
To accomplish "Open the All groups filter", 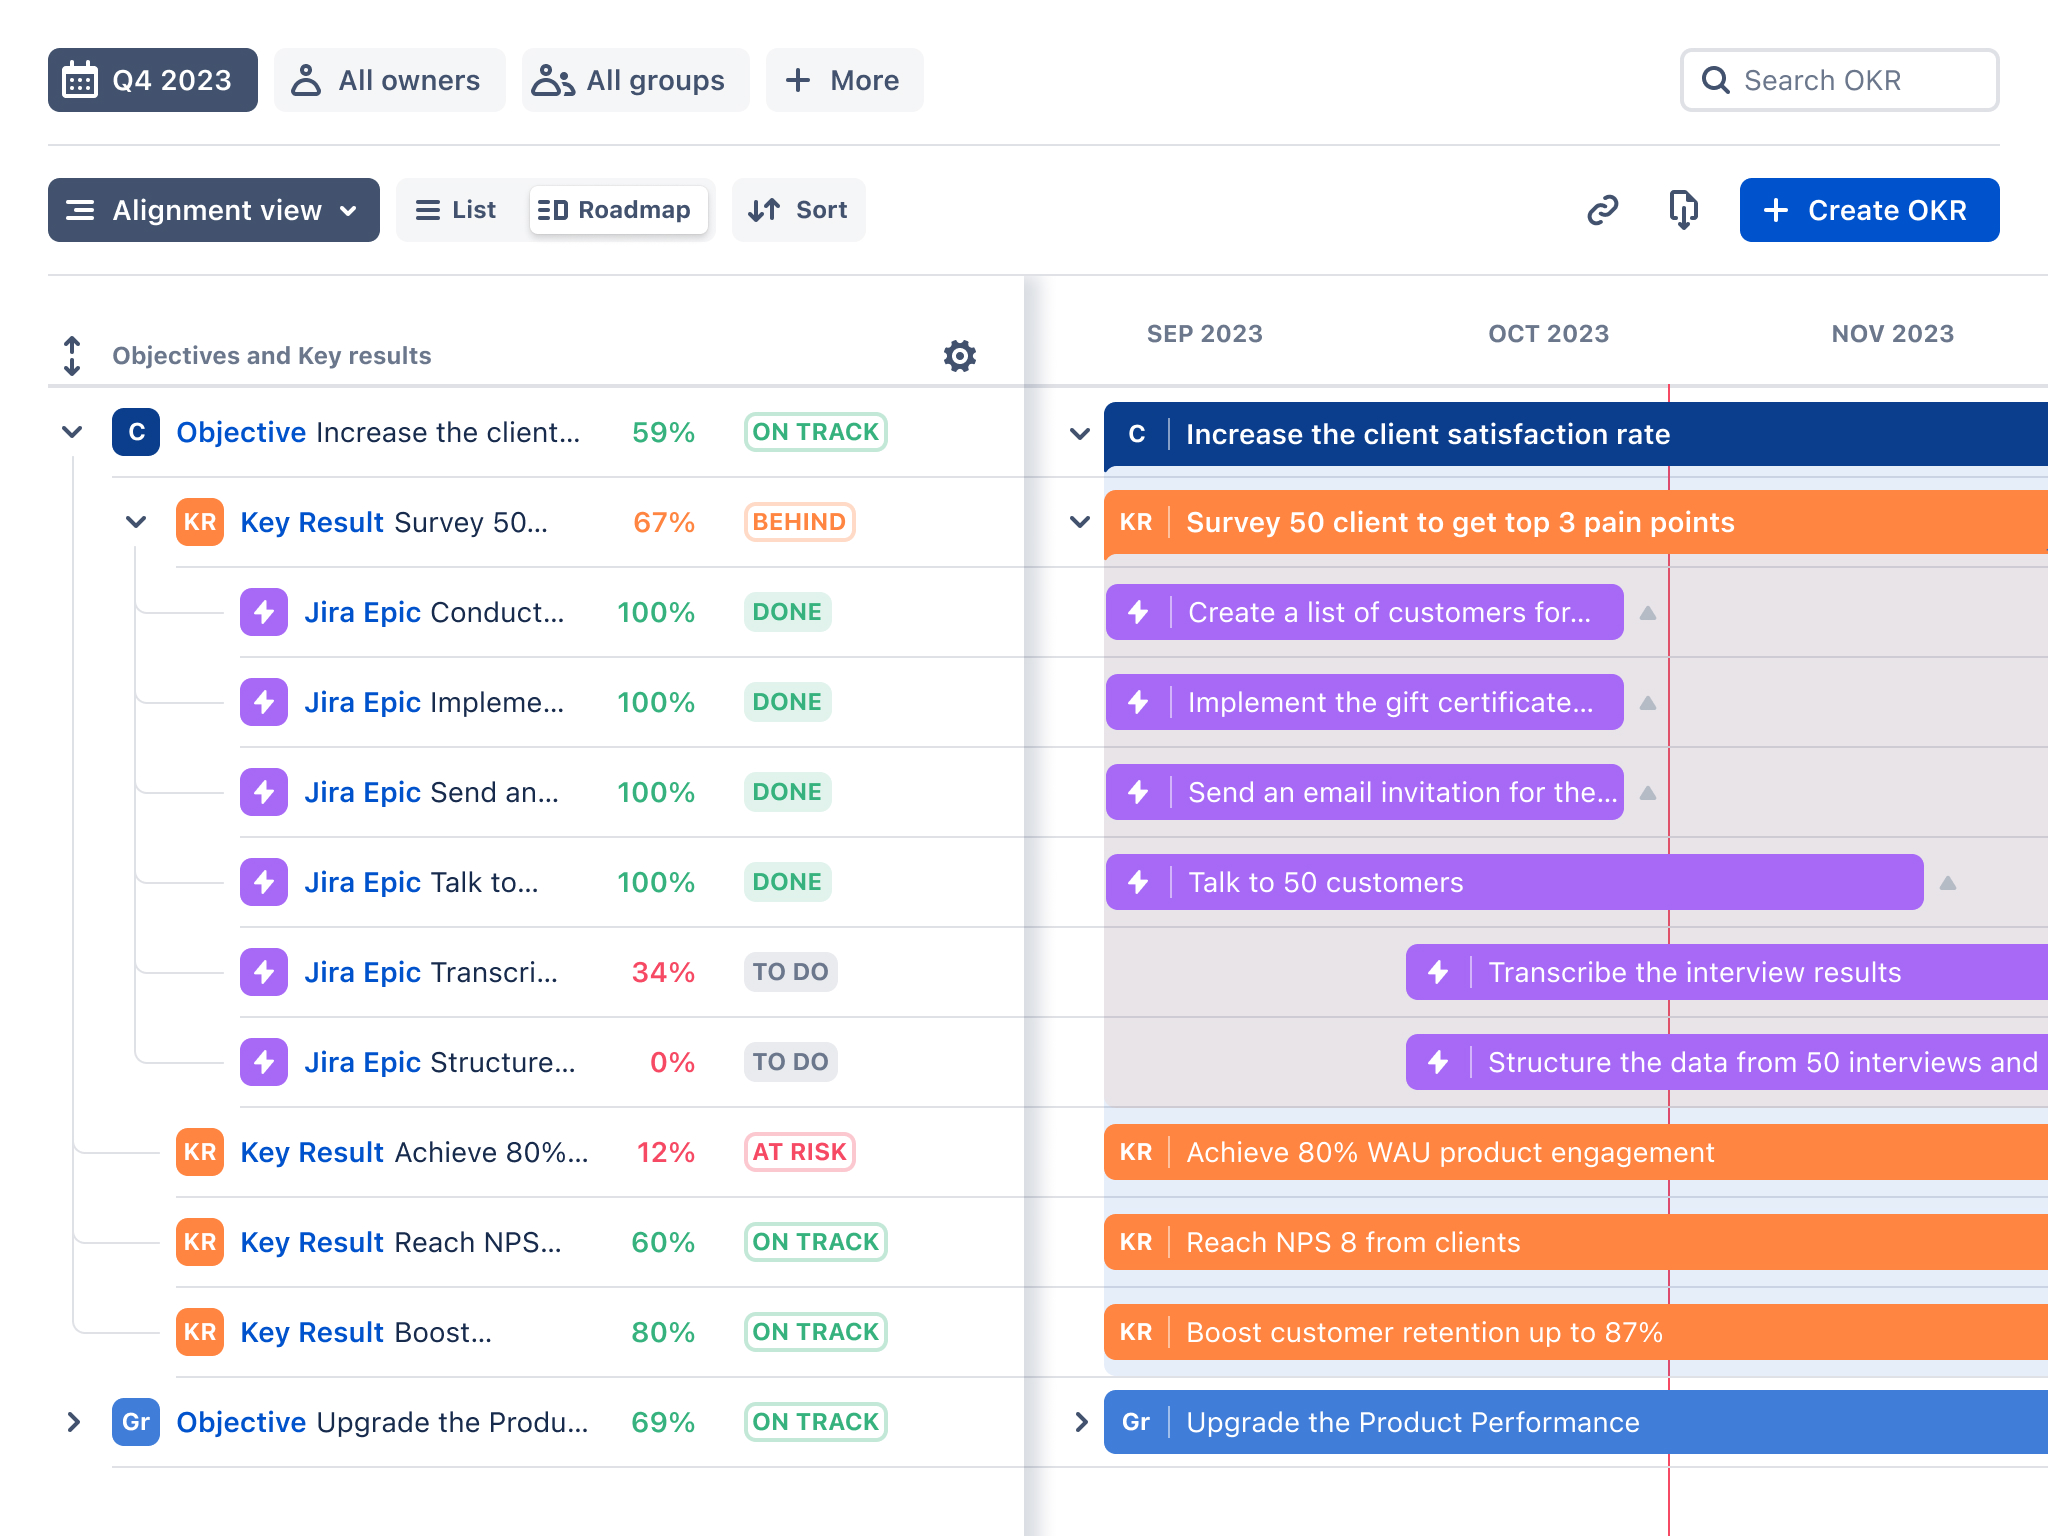I will [635, 80].
